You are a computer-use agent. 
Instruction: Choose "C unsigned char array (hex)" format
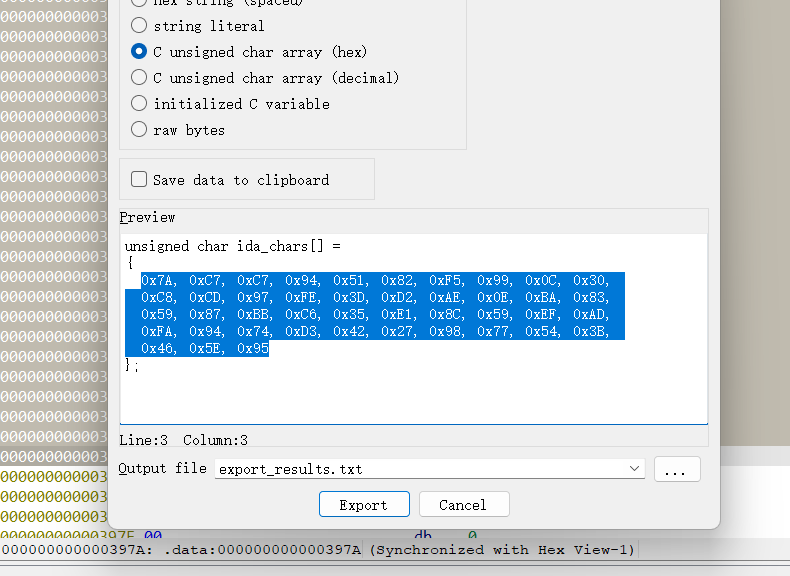139,52
